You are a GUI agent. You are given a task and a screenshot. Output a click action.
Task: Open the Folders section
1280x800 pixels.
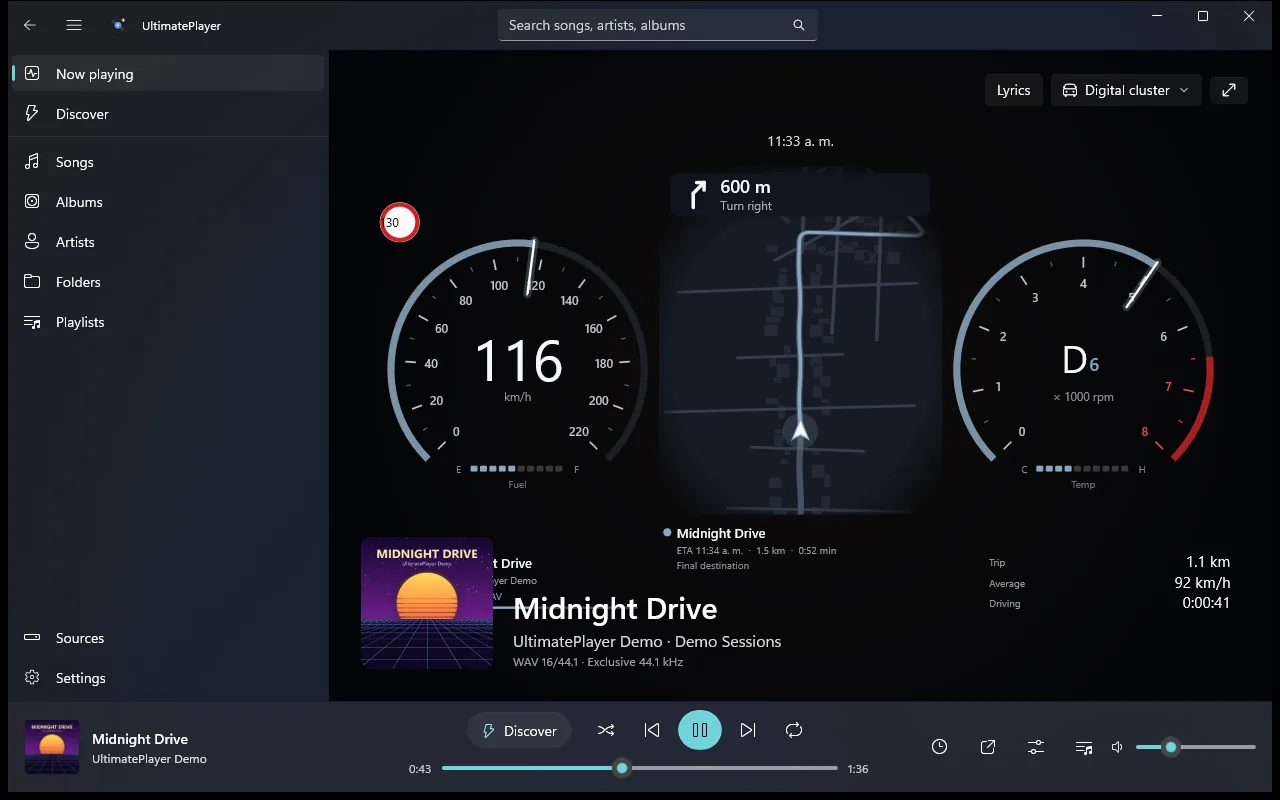[168, 282]
